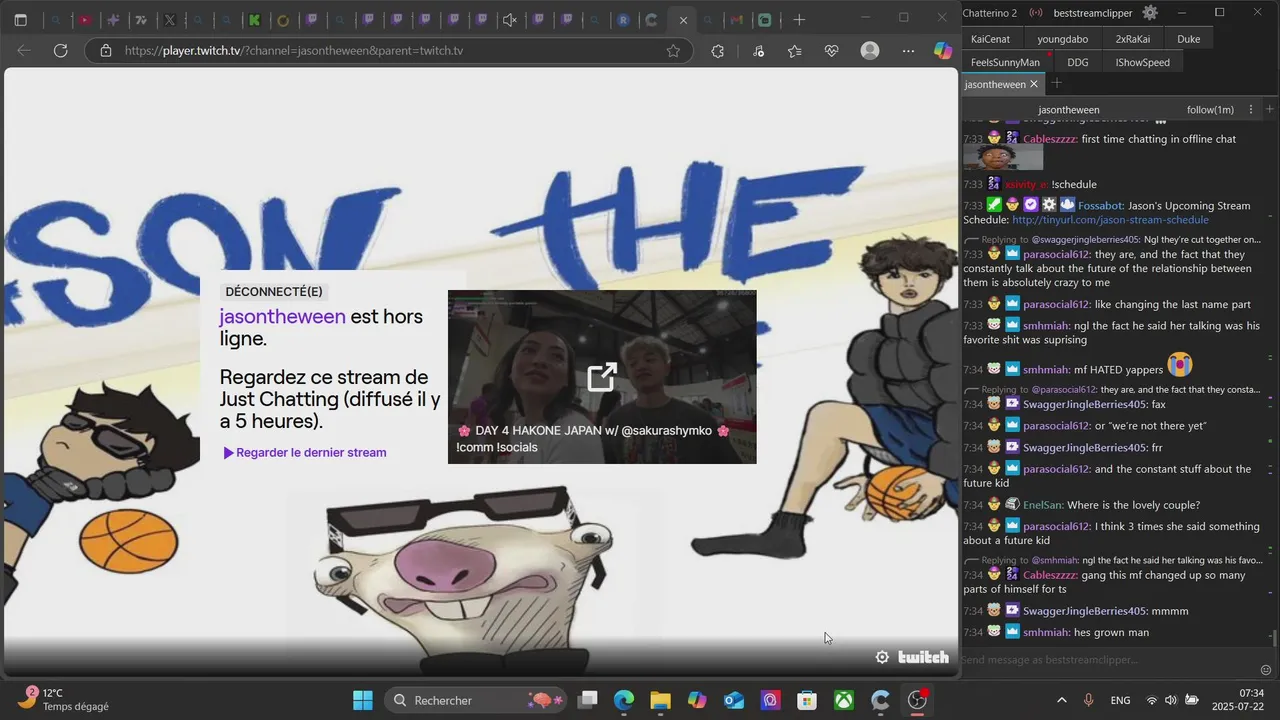Viewport: 1280px width, 720px height.
Task: Click EnelSan username in chat
Action: [1043, 505]
